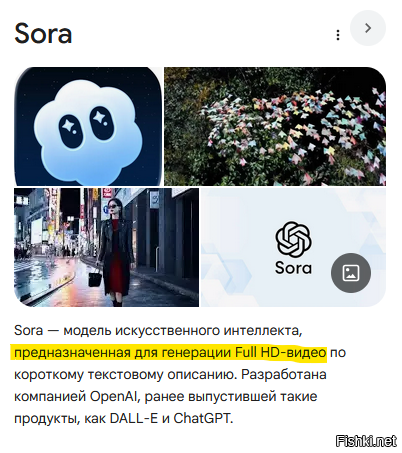Open the three-dot more options menu

coord(338,35)
